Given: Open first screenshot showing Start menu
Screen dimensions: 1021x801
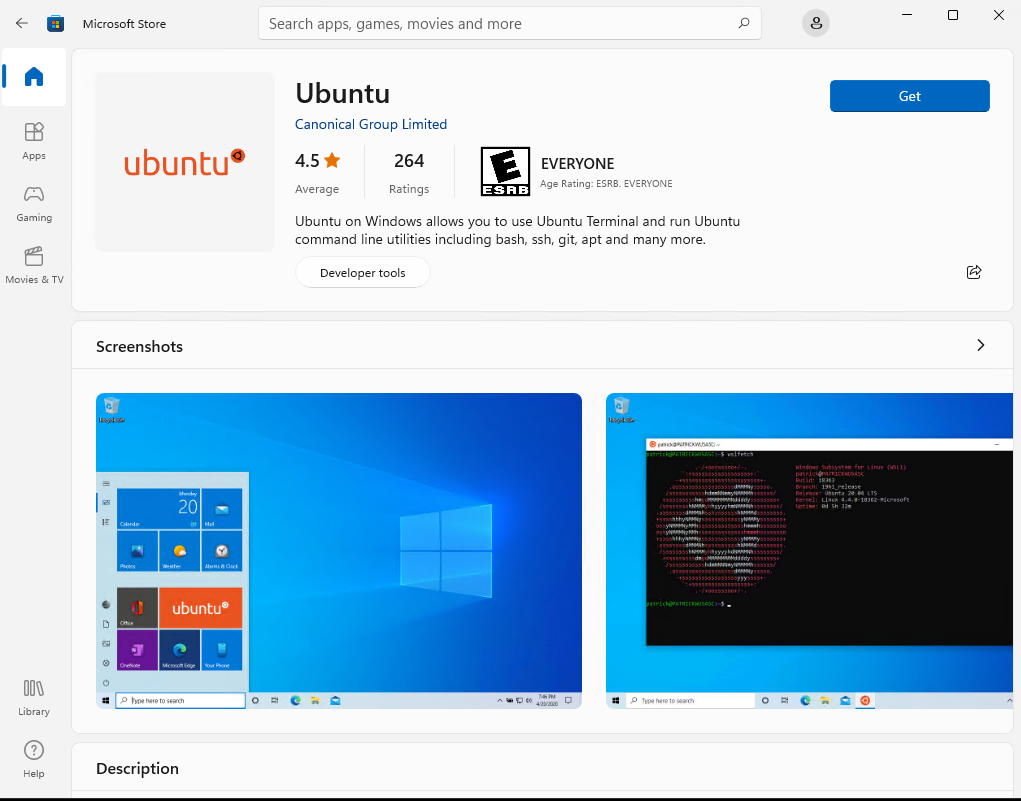Looking at the screenshot, I should click(339, 550).
